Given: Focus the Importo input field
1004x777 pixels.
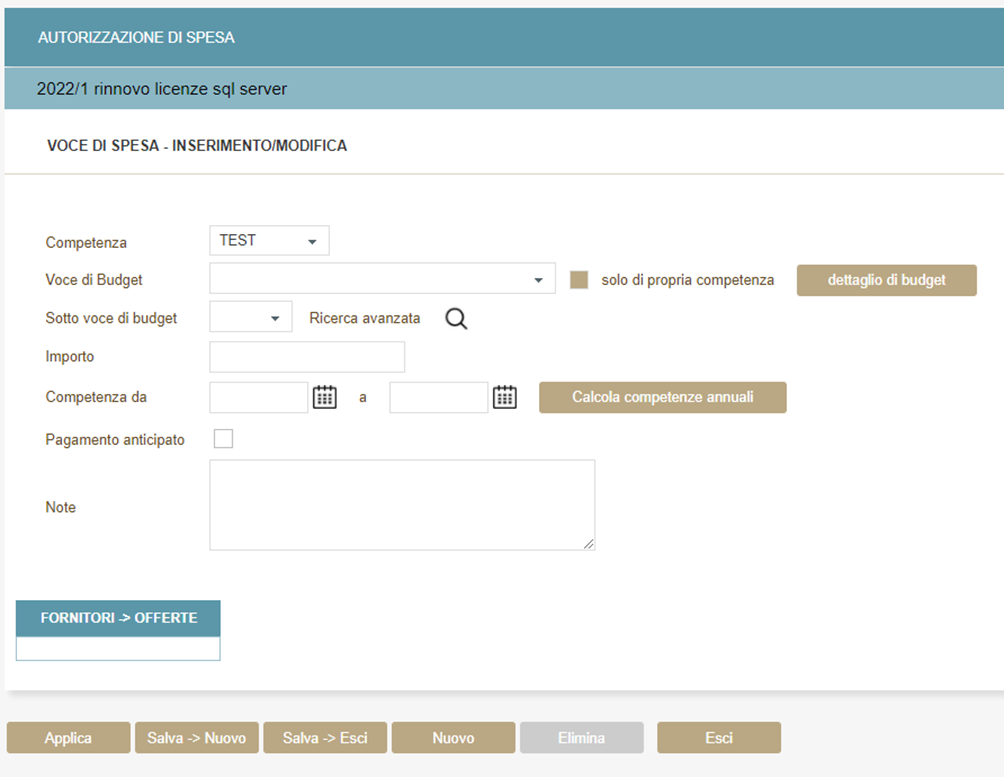Looking at the screenshot, I should (307, 357).
